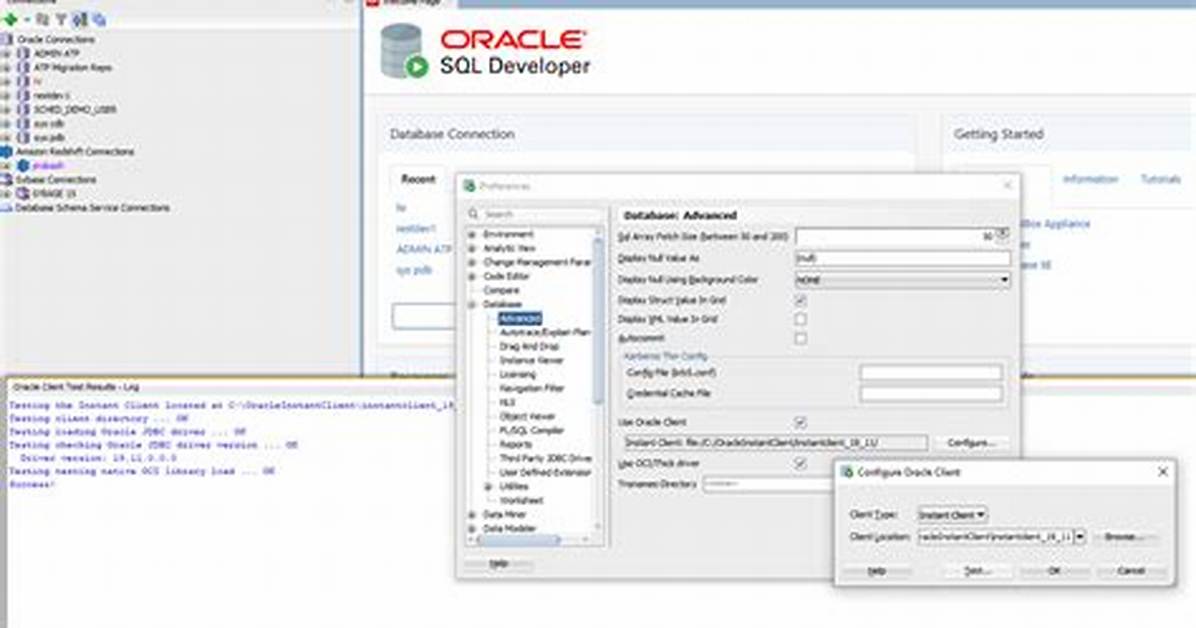Click the Preferences dialog title icon
This screenshot has height=628, width=1196.
[470, 185]
